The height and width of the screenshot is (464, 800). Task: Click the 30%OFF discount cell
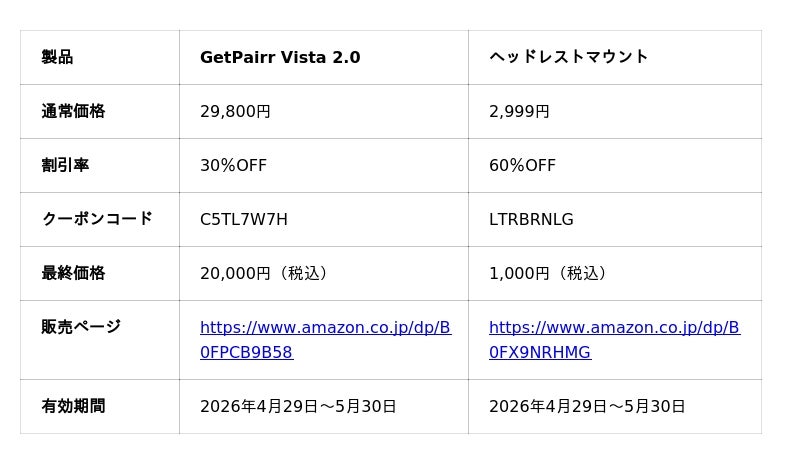(x=233, y=166)
